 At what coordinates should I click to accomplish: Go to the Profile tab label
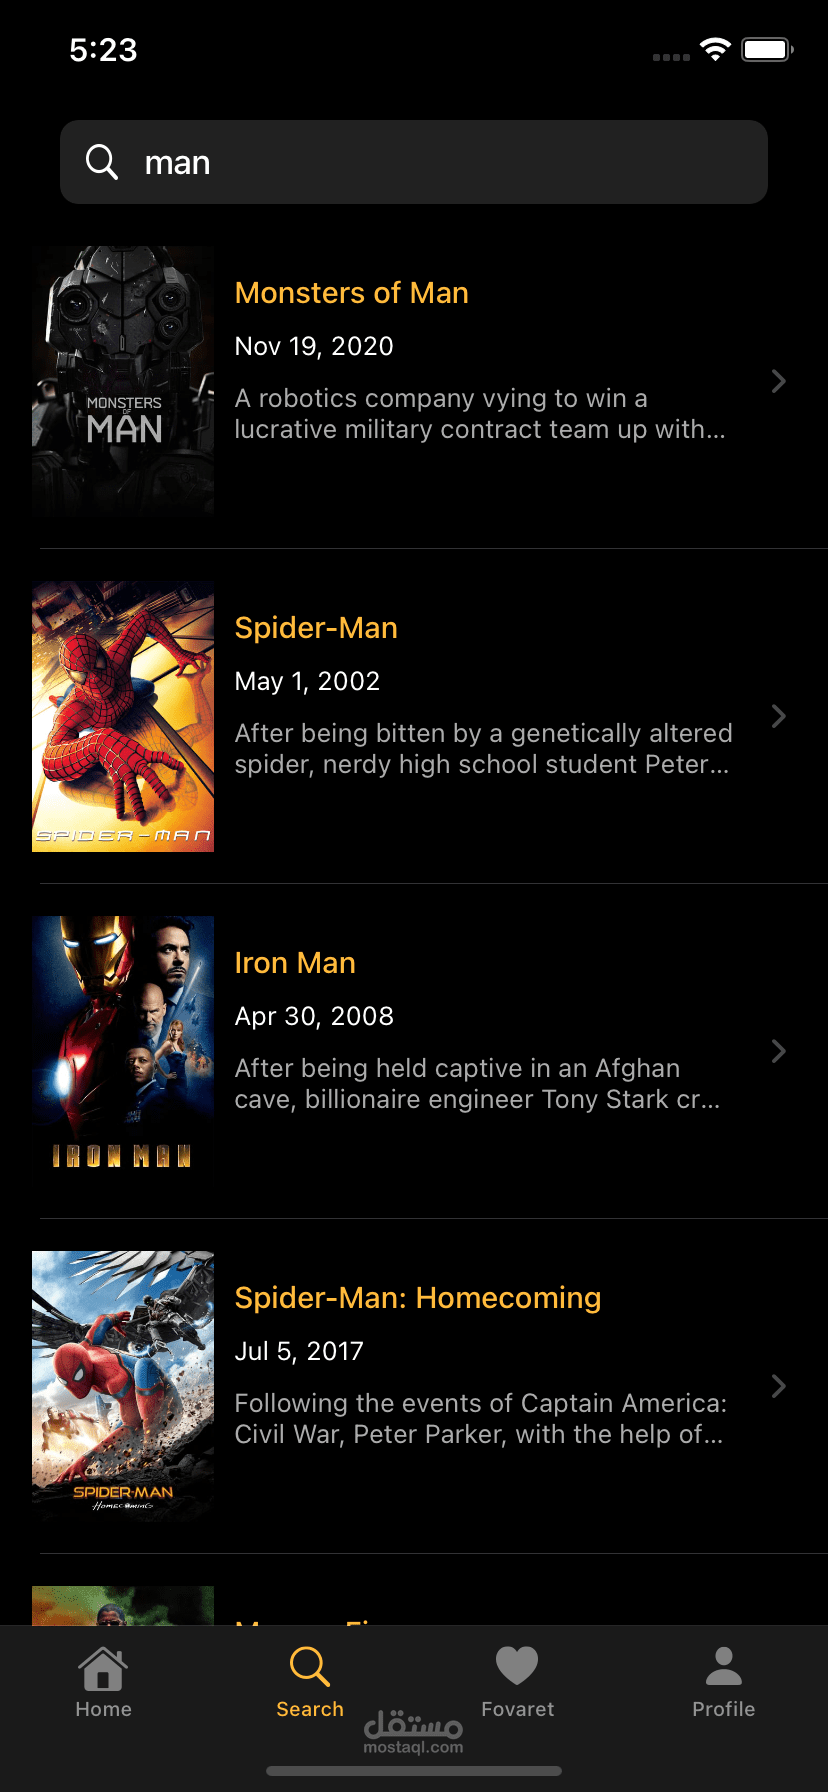[724, 1709]
